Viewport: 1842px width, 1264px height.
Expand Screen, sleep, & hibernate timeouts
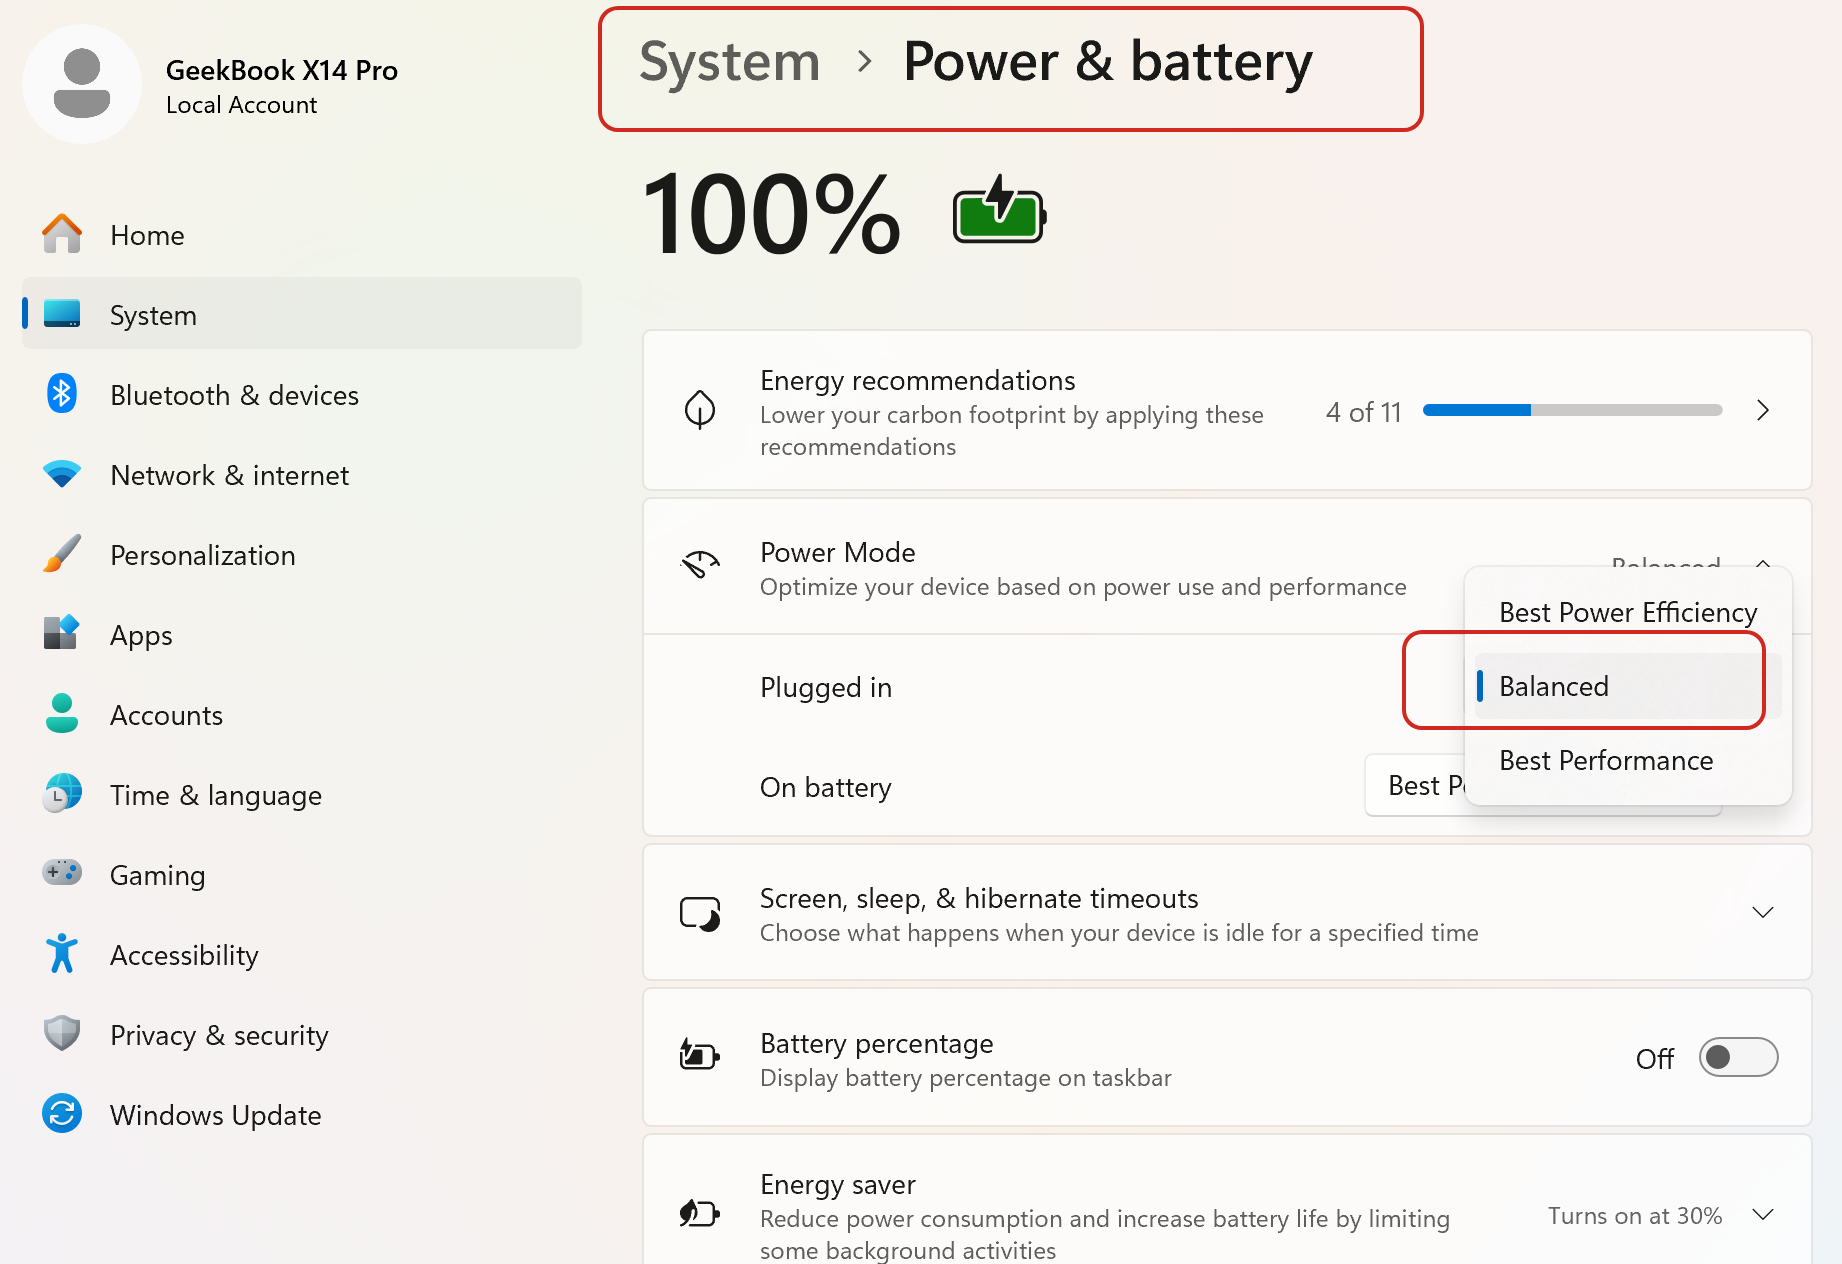tap(1763, 912)
